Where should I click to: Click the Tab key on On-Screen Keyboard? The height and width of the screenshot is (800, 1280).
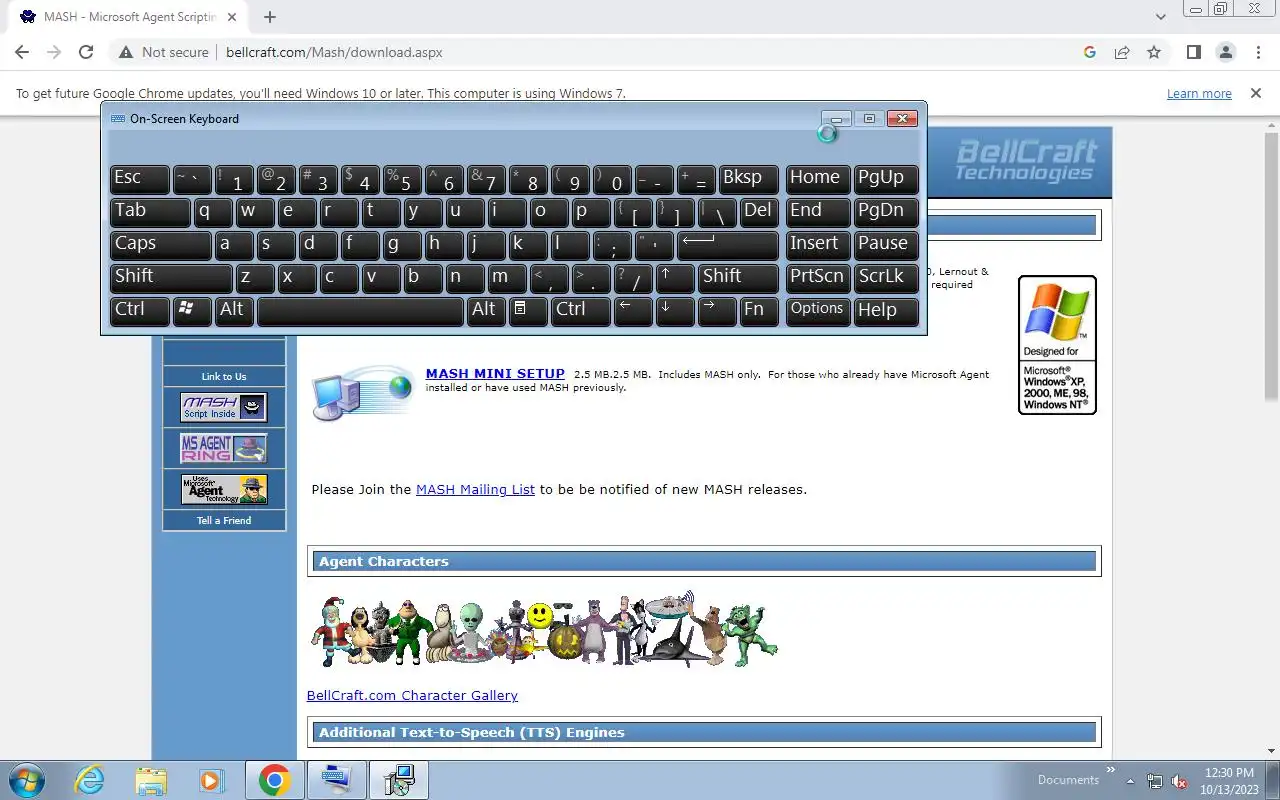coord(150,212)
